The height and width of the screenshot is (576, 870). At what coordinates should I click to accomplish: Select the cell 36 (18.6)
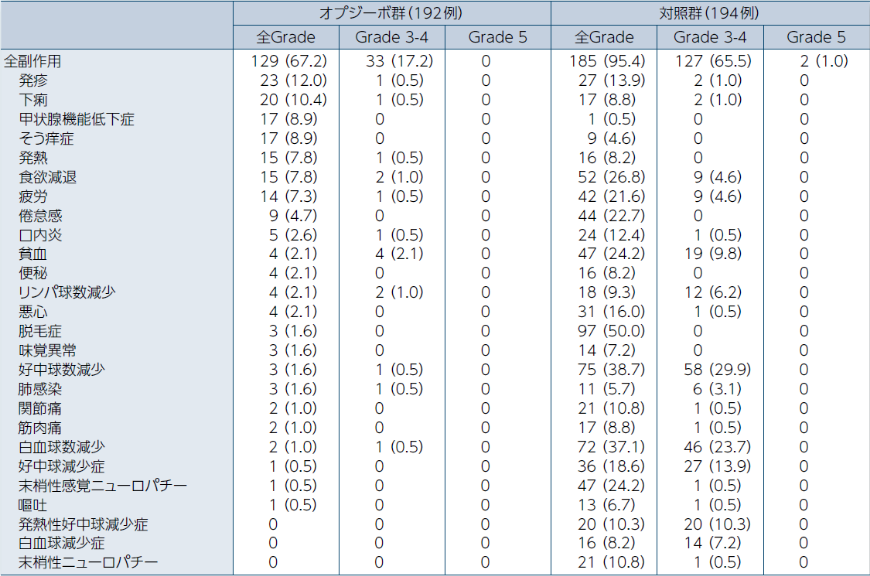[x=612, y=466]
